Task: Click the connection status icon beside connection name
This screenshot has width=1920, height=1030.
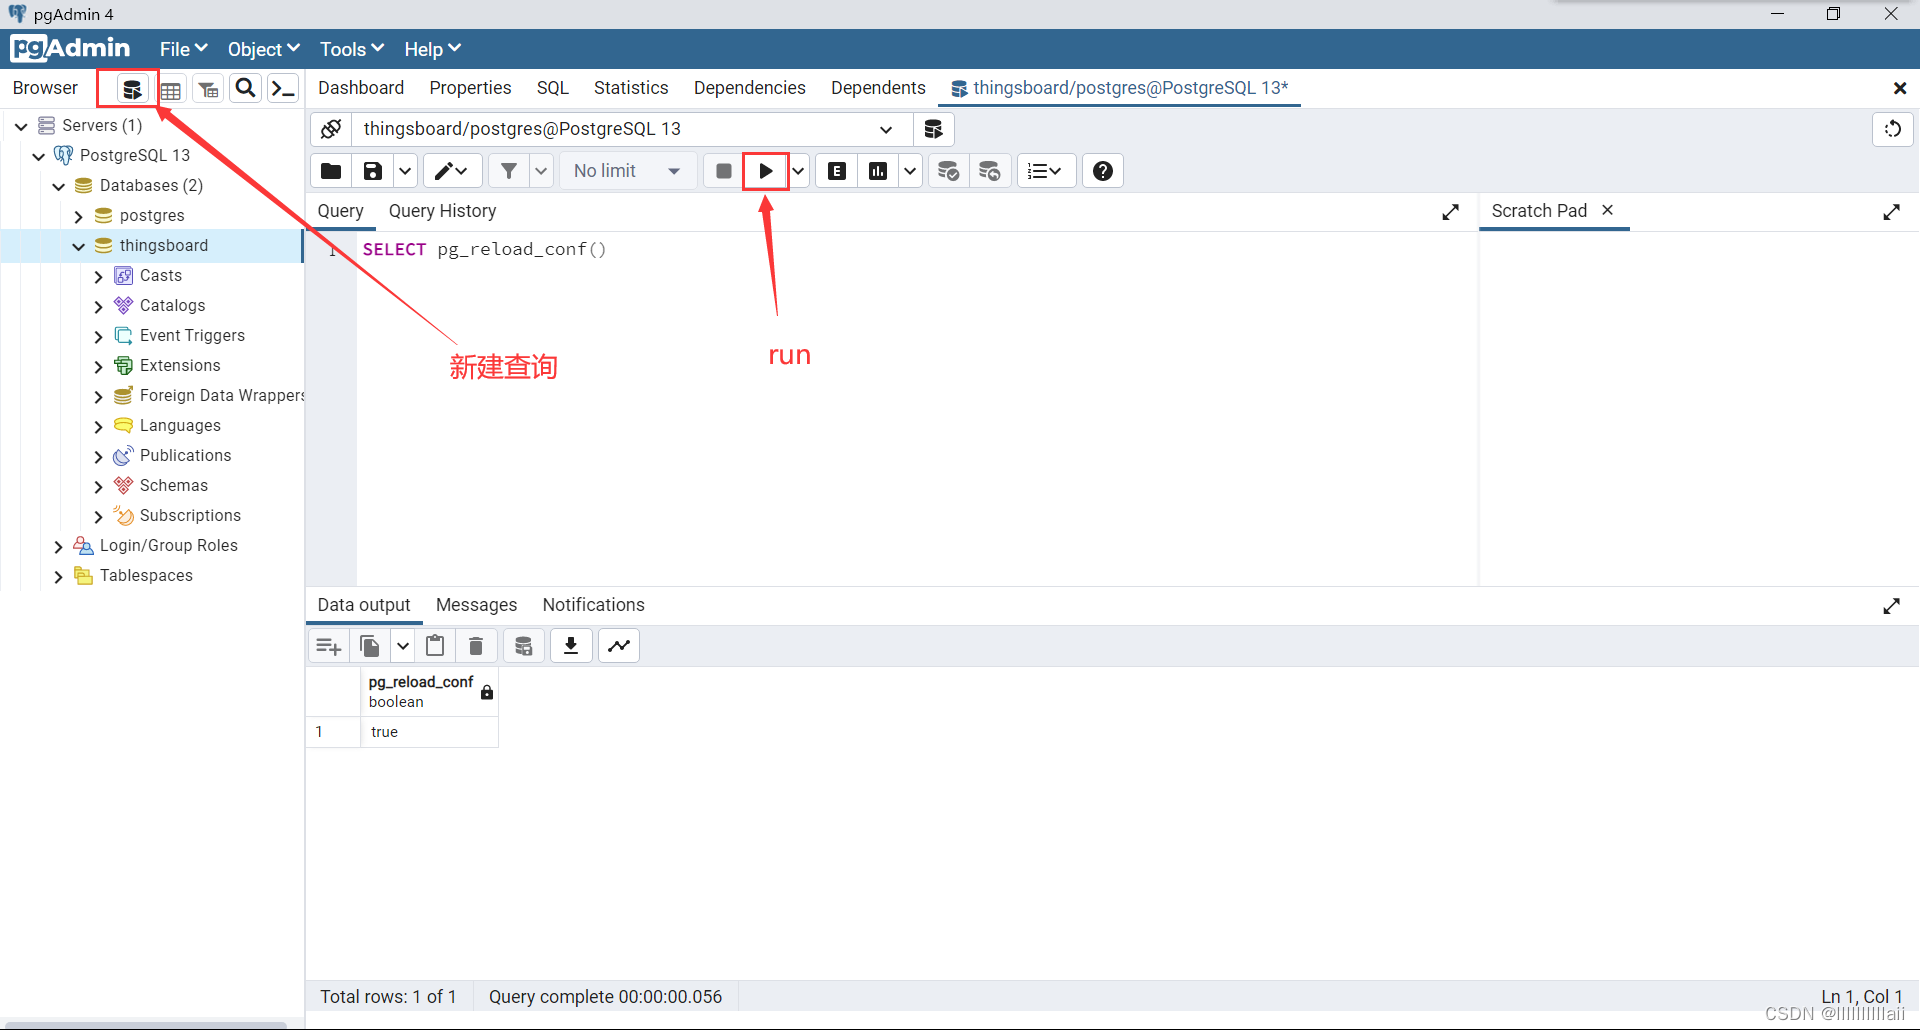Action: [x=332, y=129]
